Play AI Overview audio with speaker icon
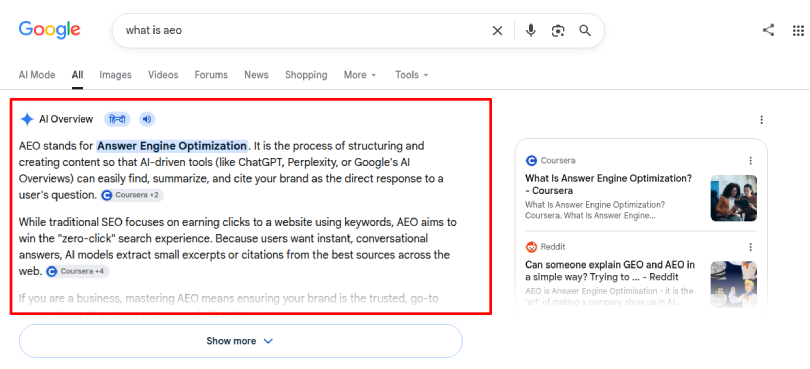 (147, 119)
